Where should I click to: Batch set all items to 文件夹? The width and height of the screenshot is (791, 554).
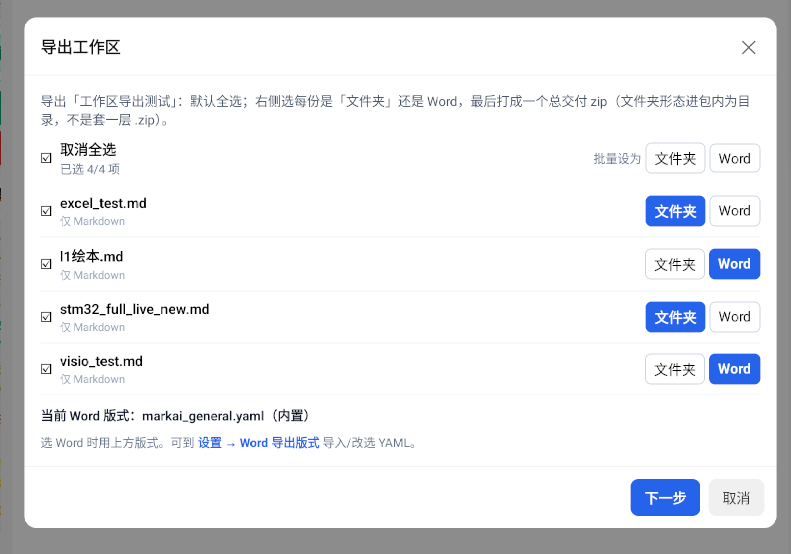(x=675, y=158)
